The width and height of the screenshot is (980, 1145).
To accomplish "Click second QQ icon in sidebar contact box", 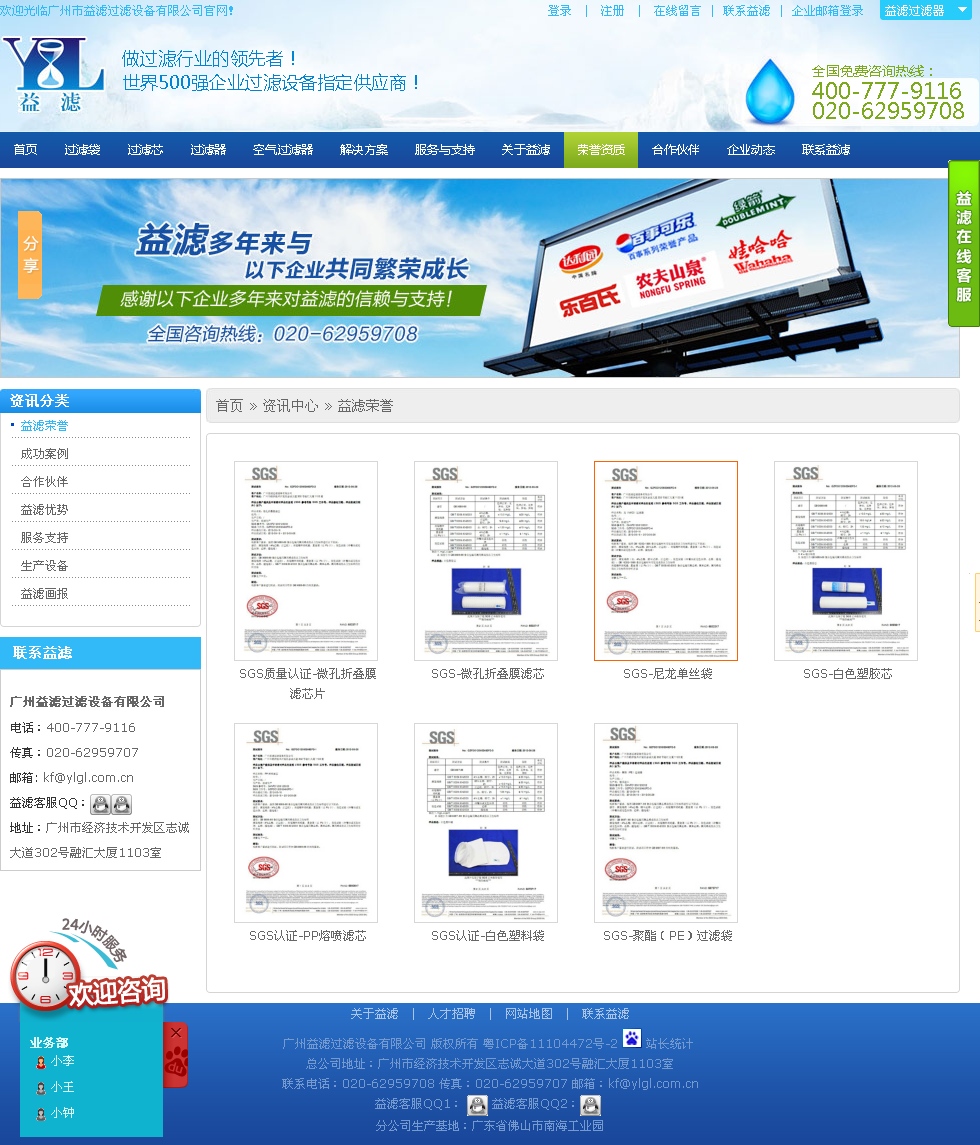I will tap(122, 804).
